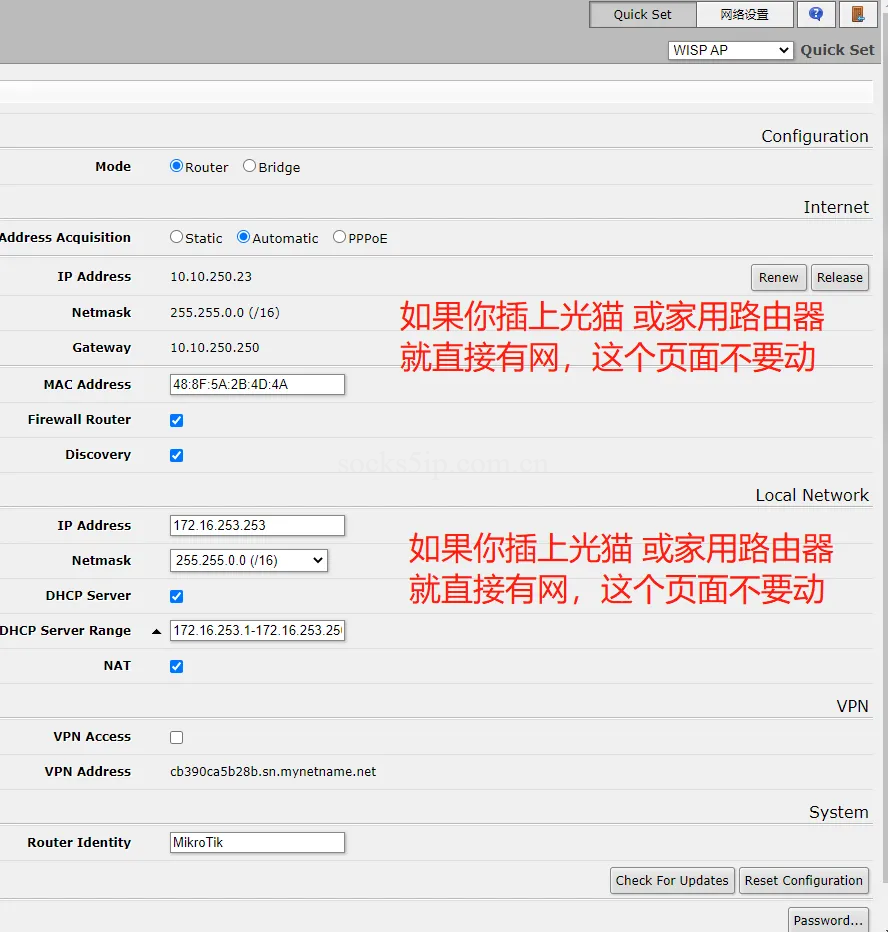Collapse the DHCP Server Range field arrow
This screenshot has height=932, width=888.
click(156, 631)
